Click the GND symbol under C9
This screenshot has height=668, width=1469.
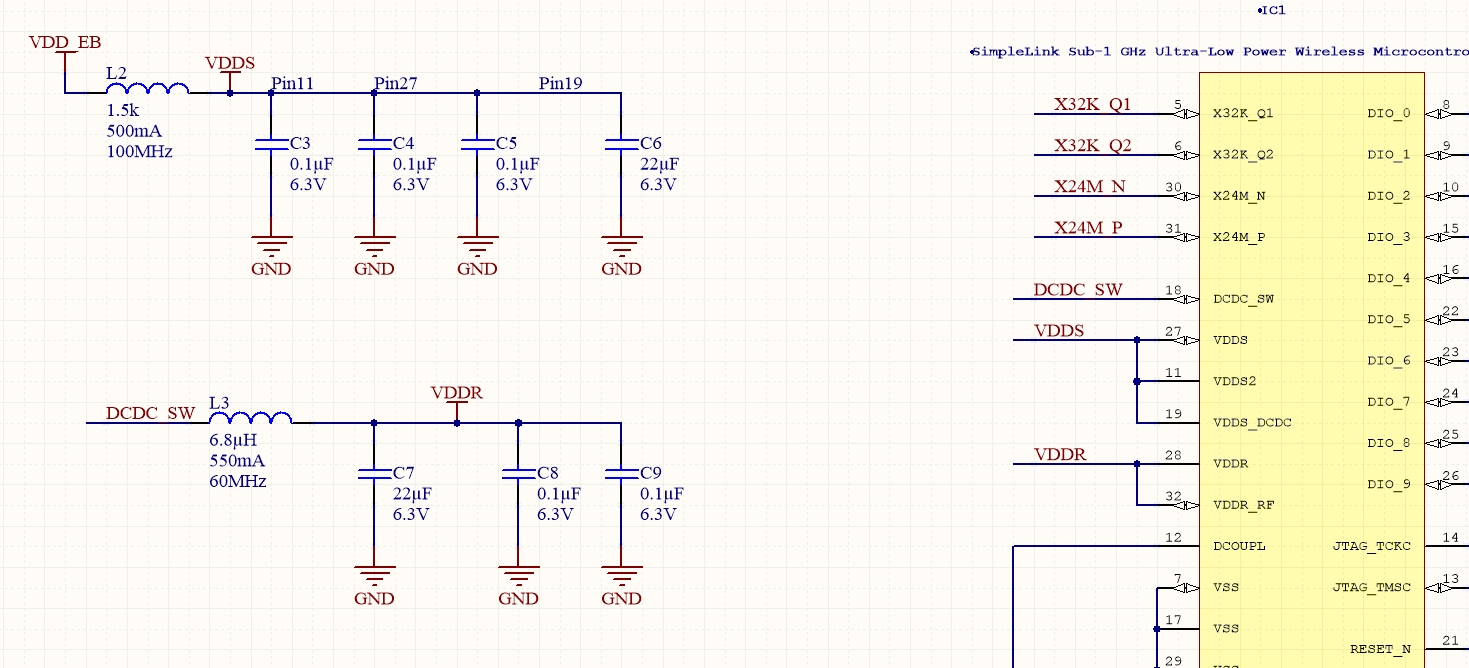point(621,575)
